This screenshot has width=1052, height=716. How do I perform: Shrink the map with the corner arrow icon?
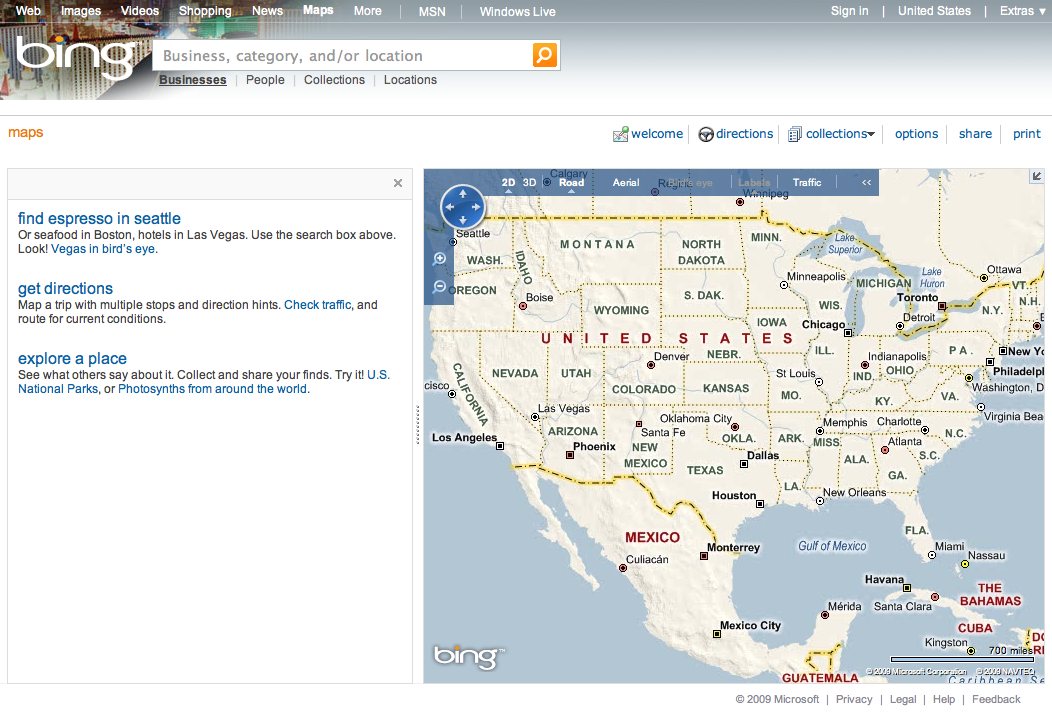click(x=1037, y=176)
